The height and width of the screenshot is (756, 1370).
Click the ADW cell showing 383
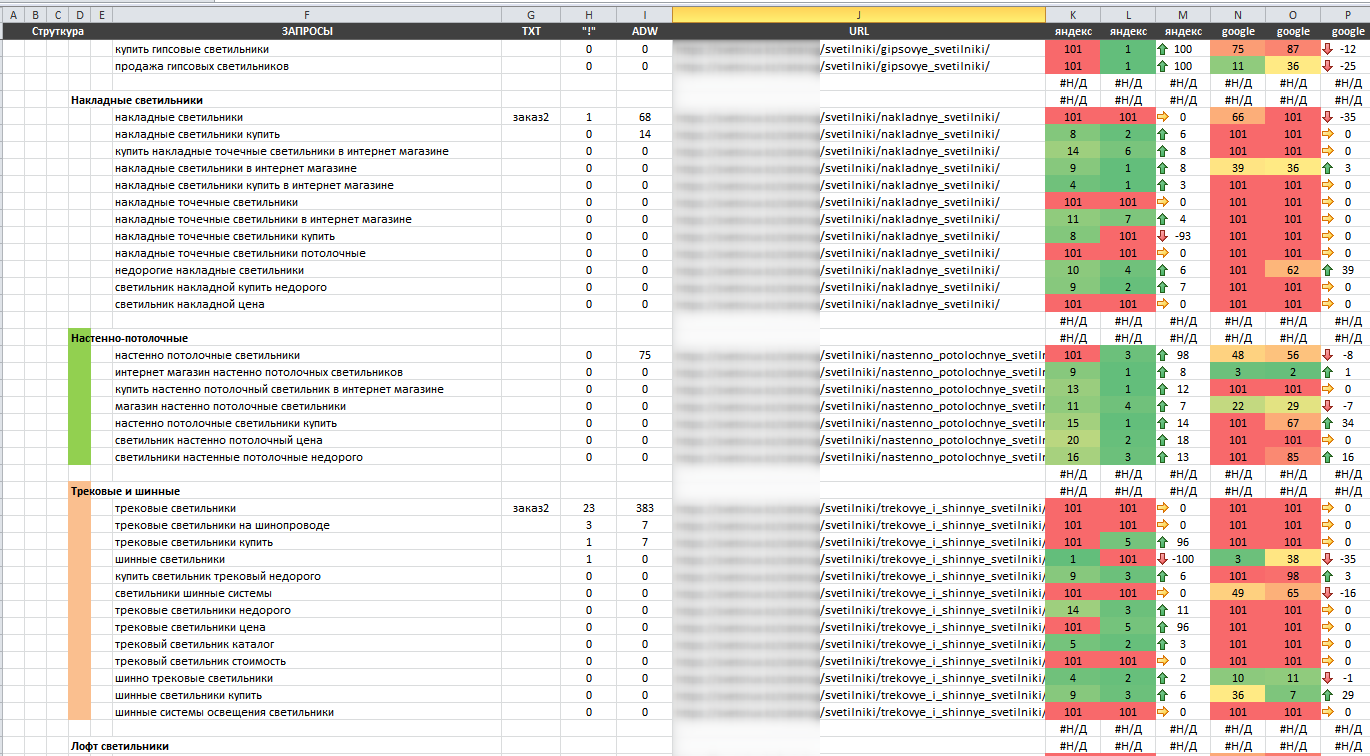[644, 508]
